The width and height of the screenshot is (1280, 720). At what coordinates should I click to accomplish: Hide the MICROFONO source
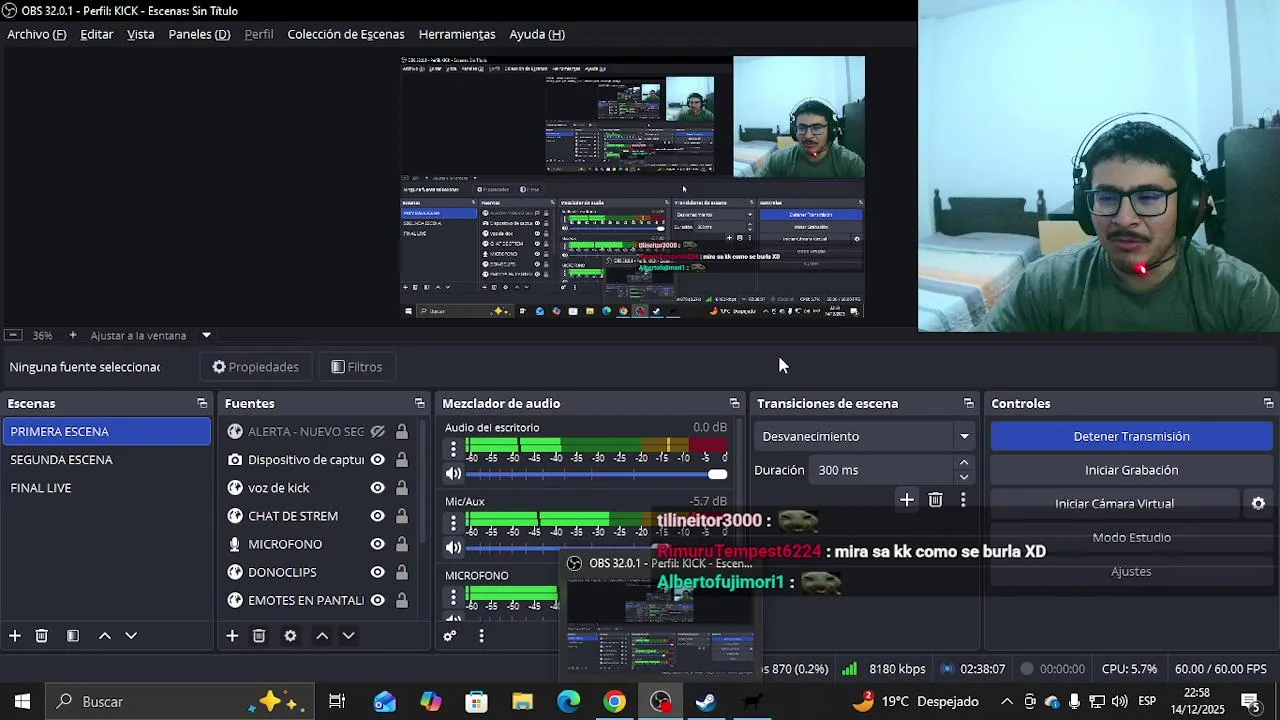(377, 544)
